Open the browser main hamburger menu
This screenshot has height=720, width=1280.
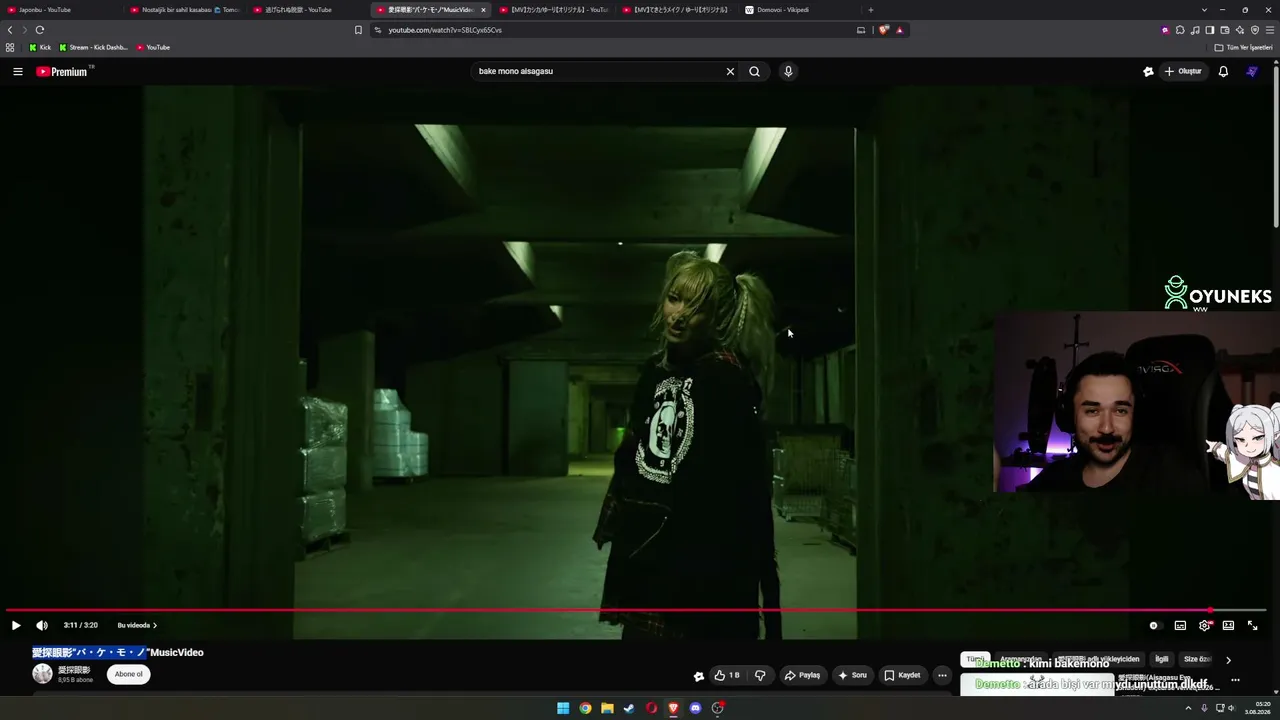tap(1270, 30)
